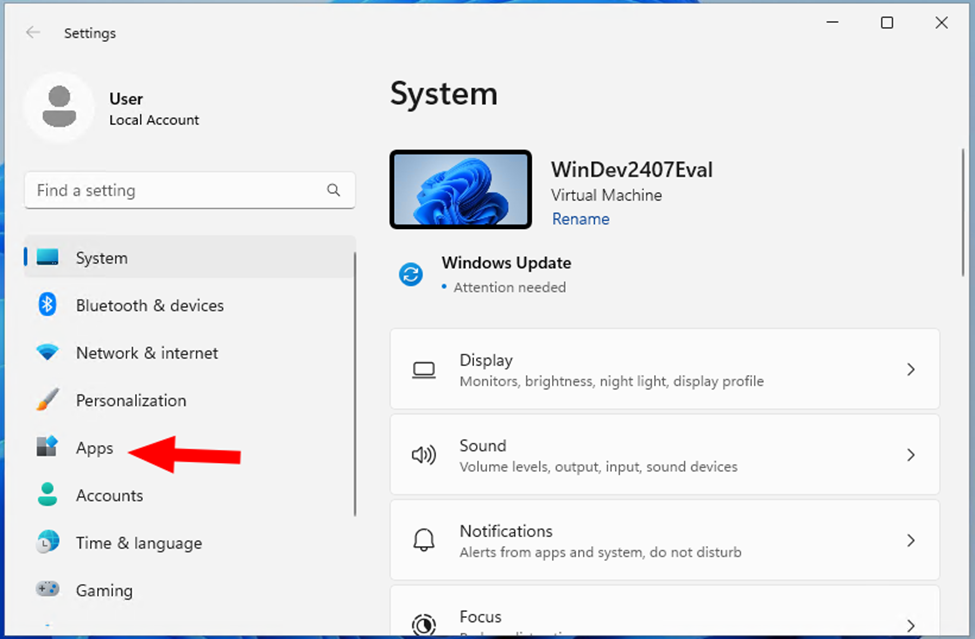Expand the Notifications settings chevron
Screen dimensions: 975x639
coord(910,540)
